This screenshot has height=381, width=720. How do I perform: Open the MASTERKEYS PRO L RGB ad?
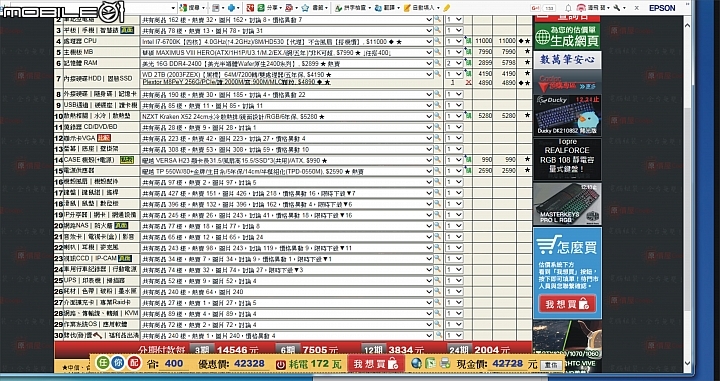(x=567, y=204)
